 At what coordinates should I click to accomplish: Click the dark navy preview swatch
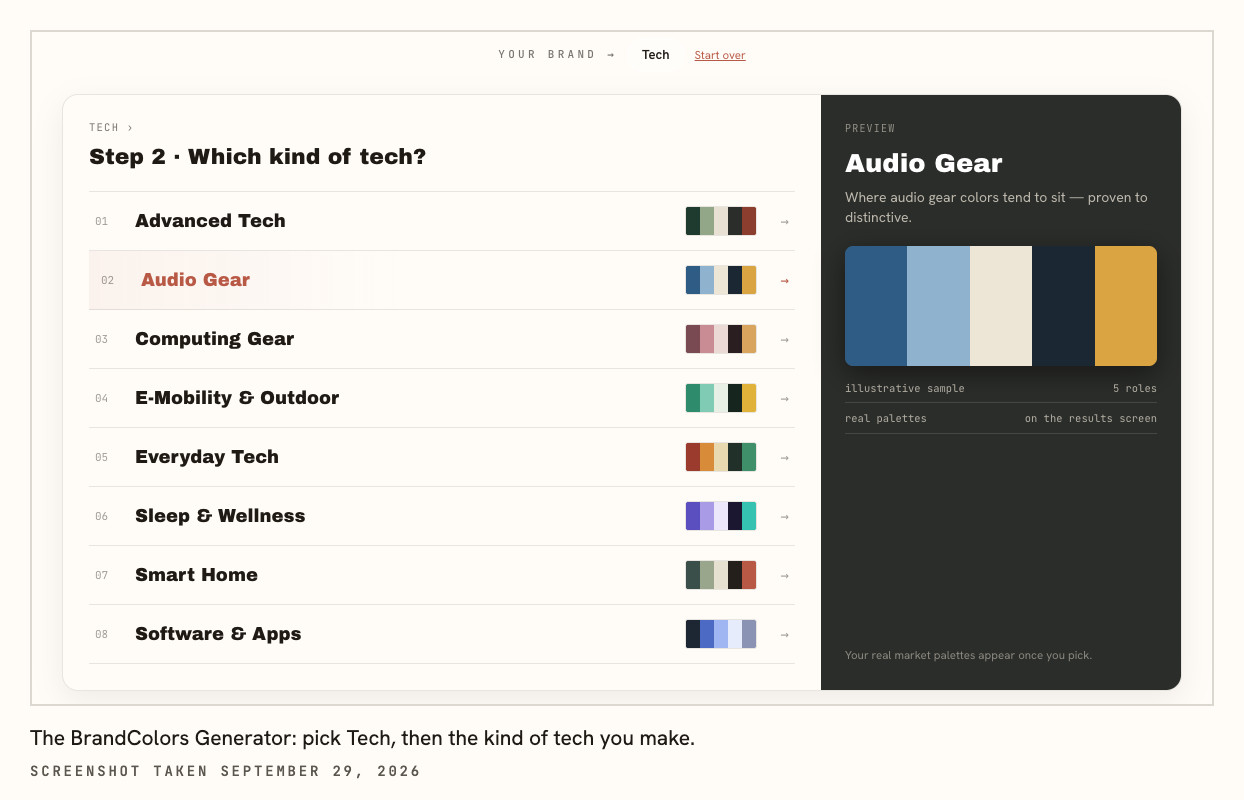(x=1063, y=306)
